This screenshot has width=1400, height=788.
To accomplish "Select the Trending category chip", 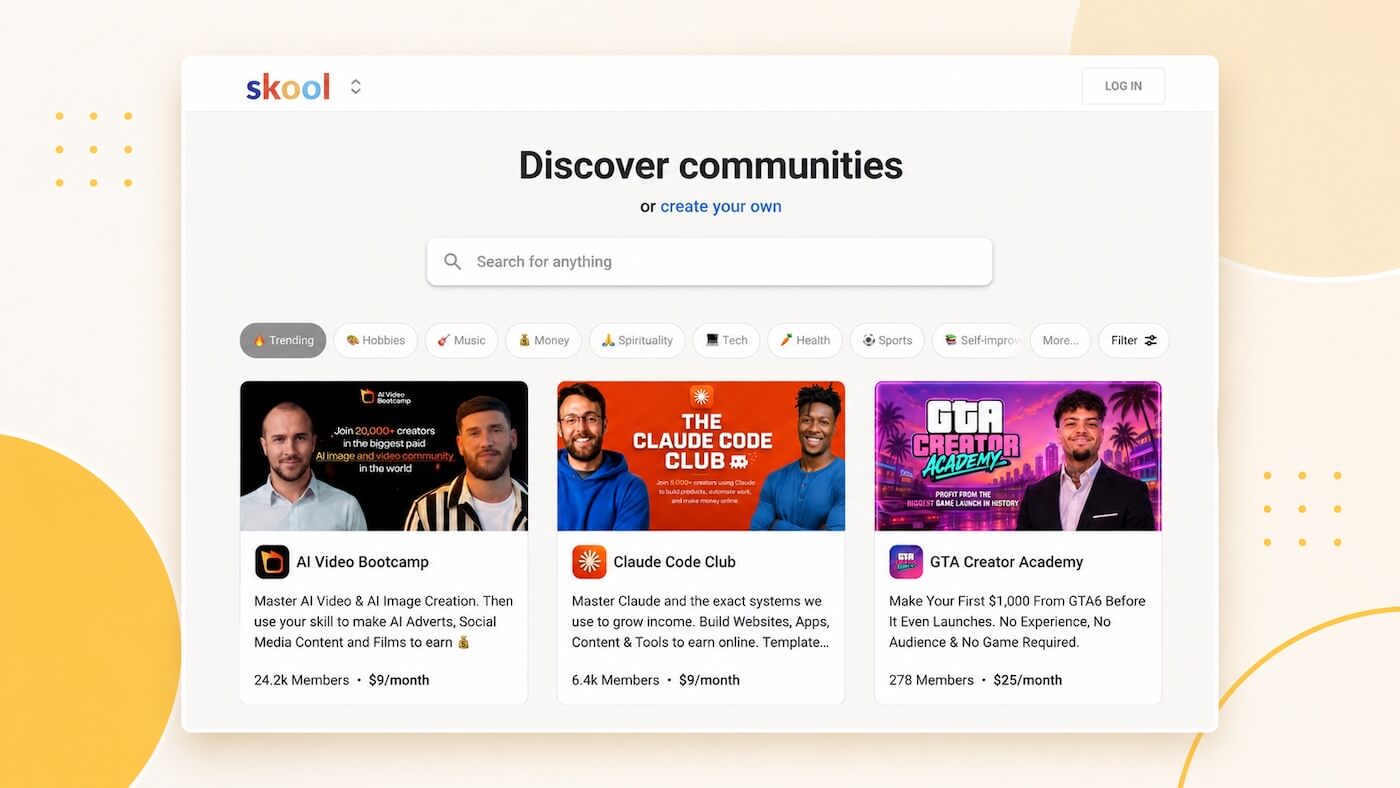I will click(x=283, y=340).
